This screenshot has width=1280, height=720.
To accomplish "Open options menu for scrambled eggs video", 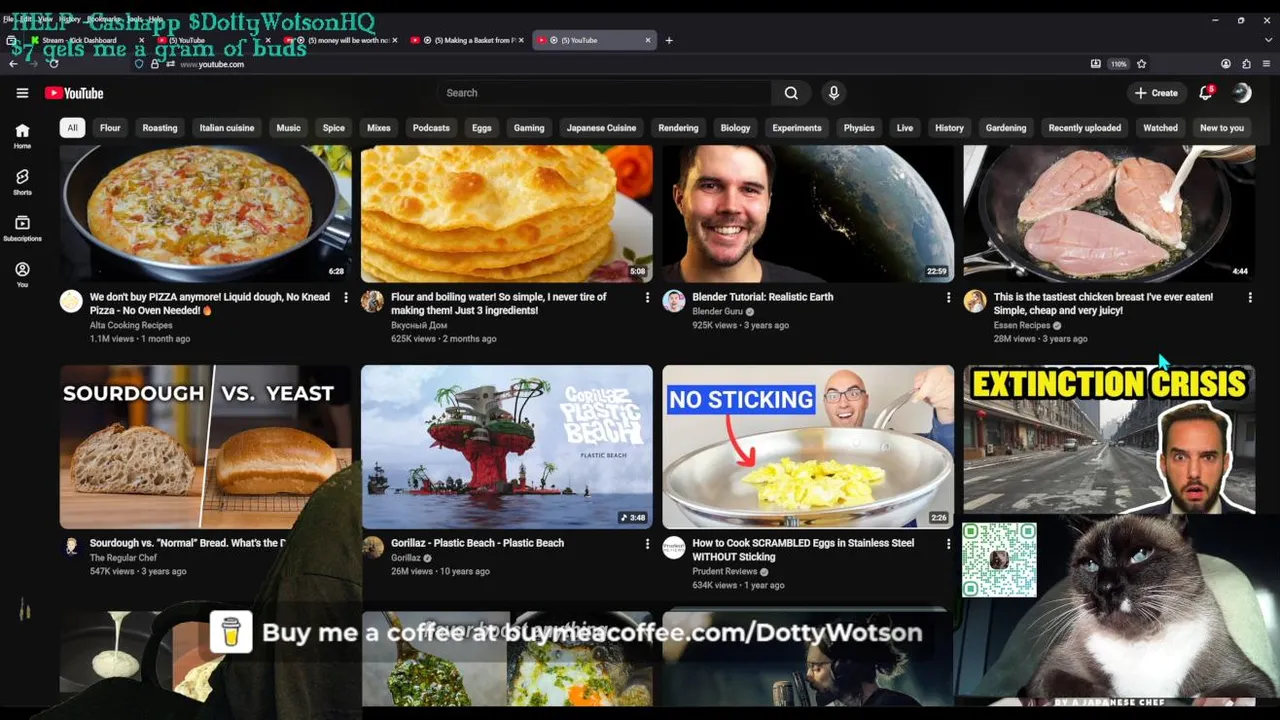I will pyautogui.click(x=948, y=543).
